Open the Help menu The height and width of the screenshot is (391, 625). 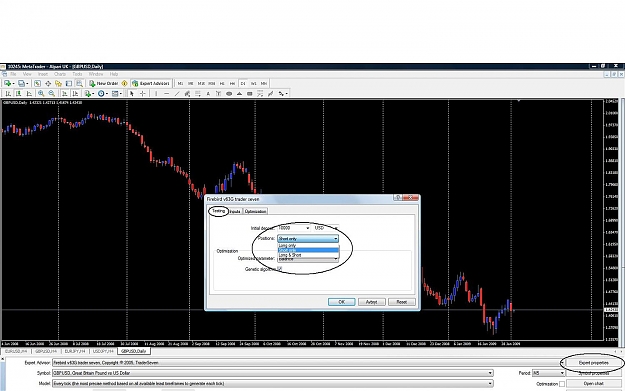pos(114,74)
